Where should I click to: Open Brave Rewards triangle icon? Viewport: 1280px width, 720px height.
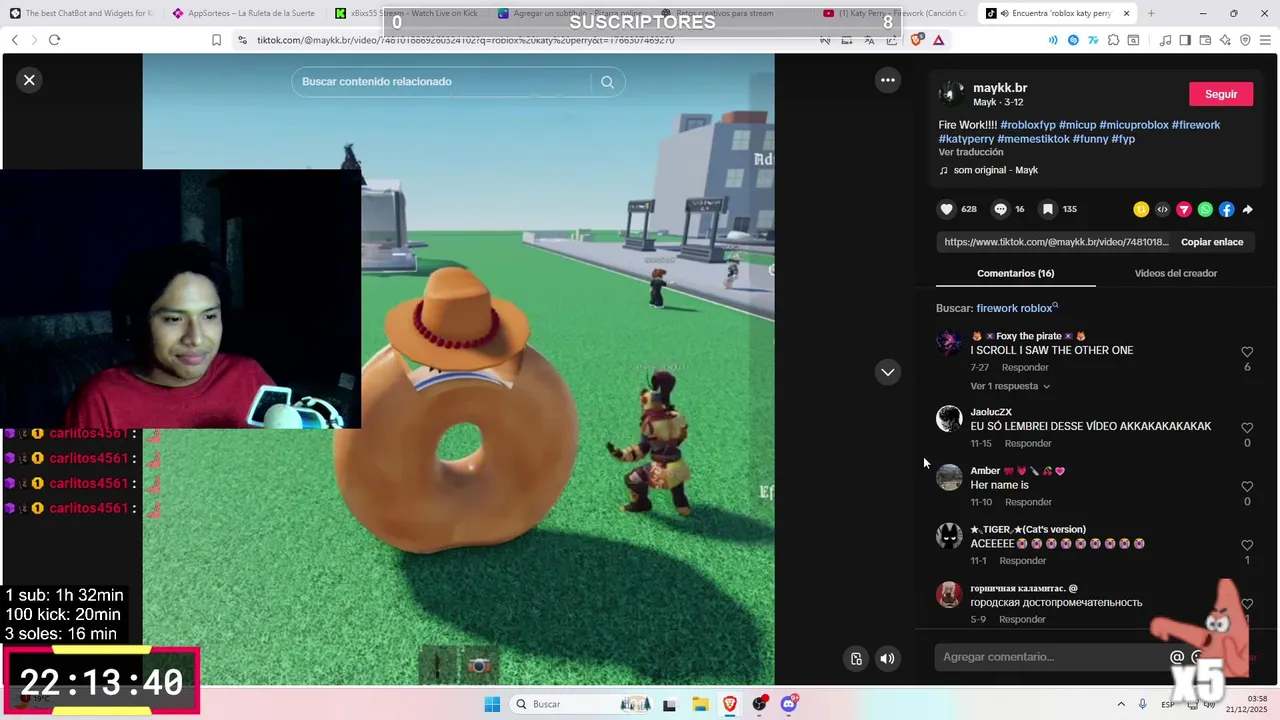[938, 40]
